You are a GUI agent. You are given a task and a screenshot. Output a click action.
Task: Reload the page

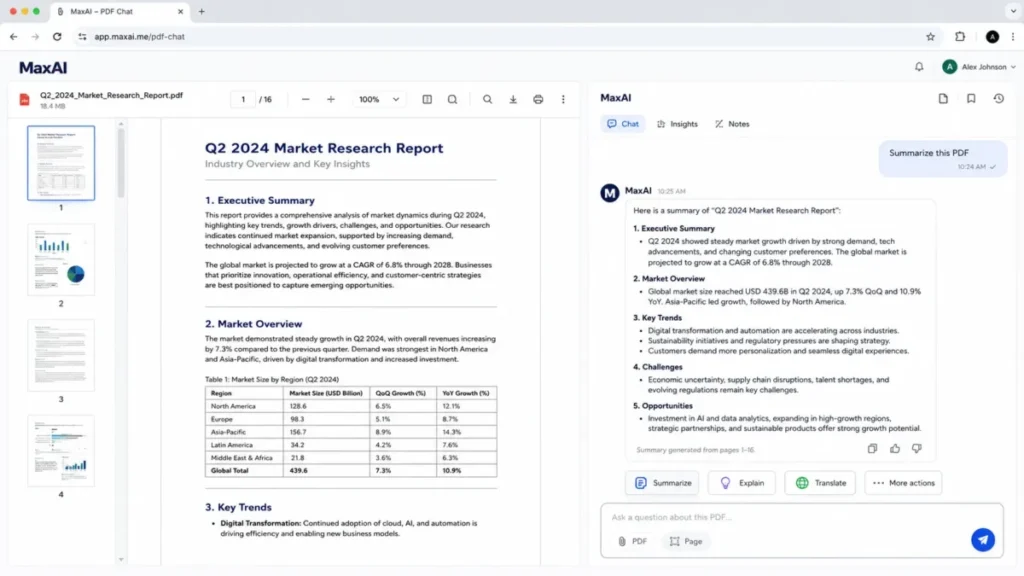(x=57, y=37)
